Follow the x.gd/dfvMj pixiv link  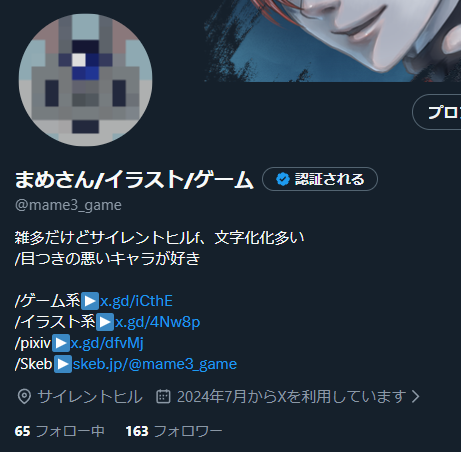pyautogui.click(x=107, y=343)
